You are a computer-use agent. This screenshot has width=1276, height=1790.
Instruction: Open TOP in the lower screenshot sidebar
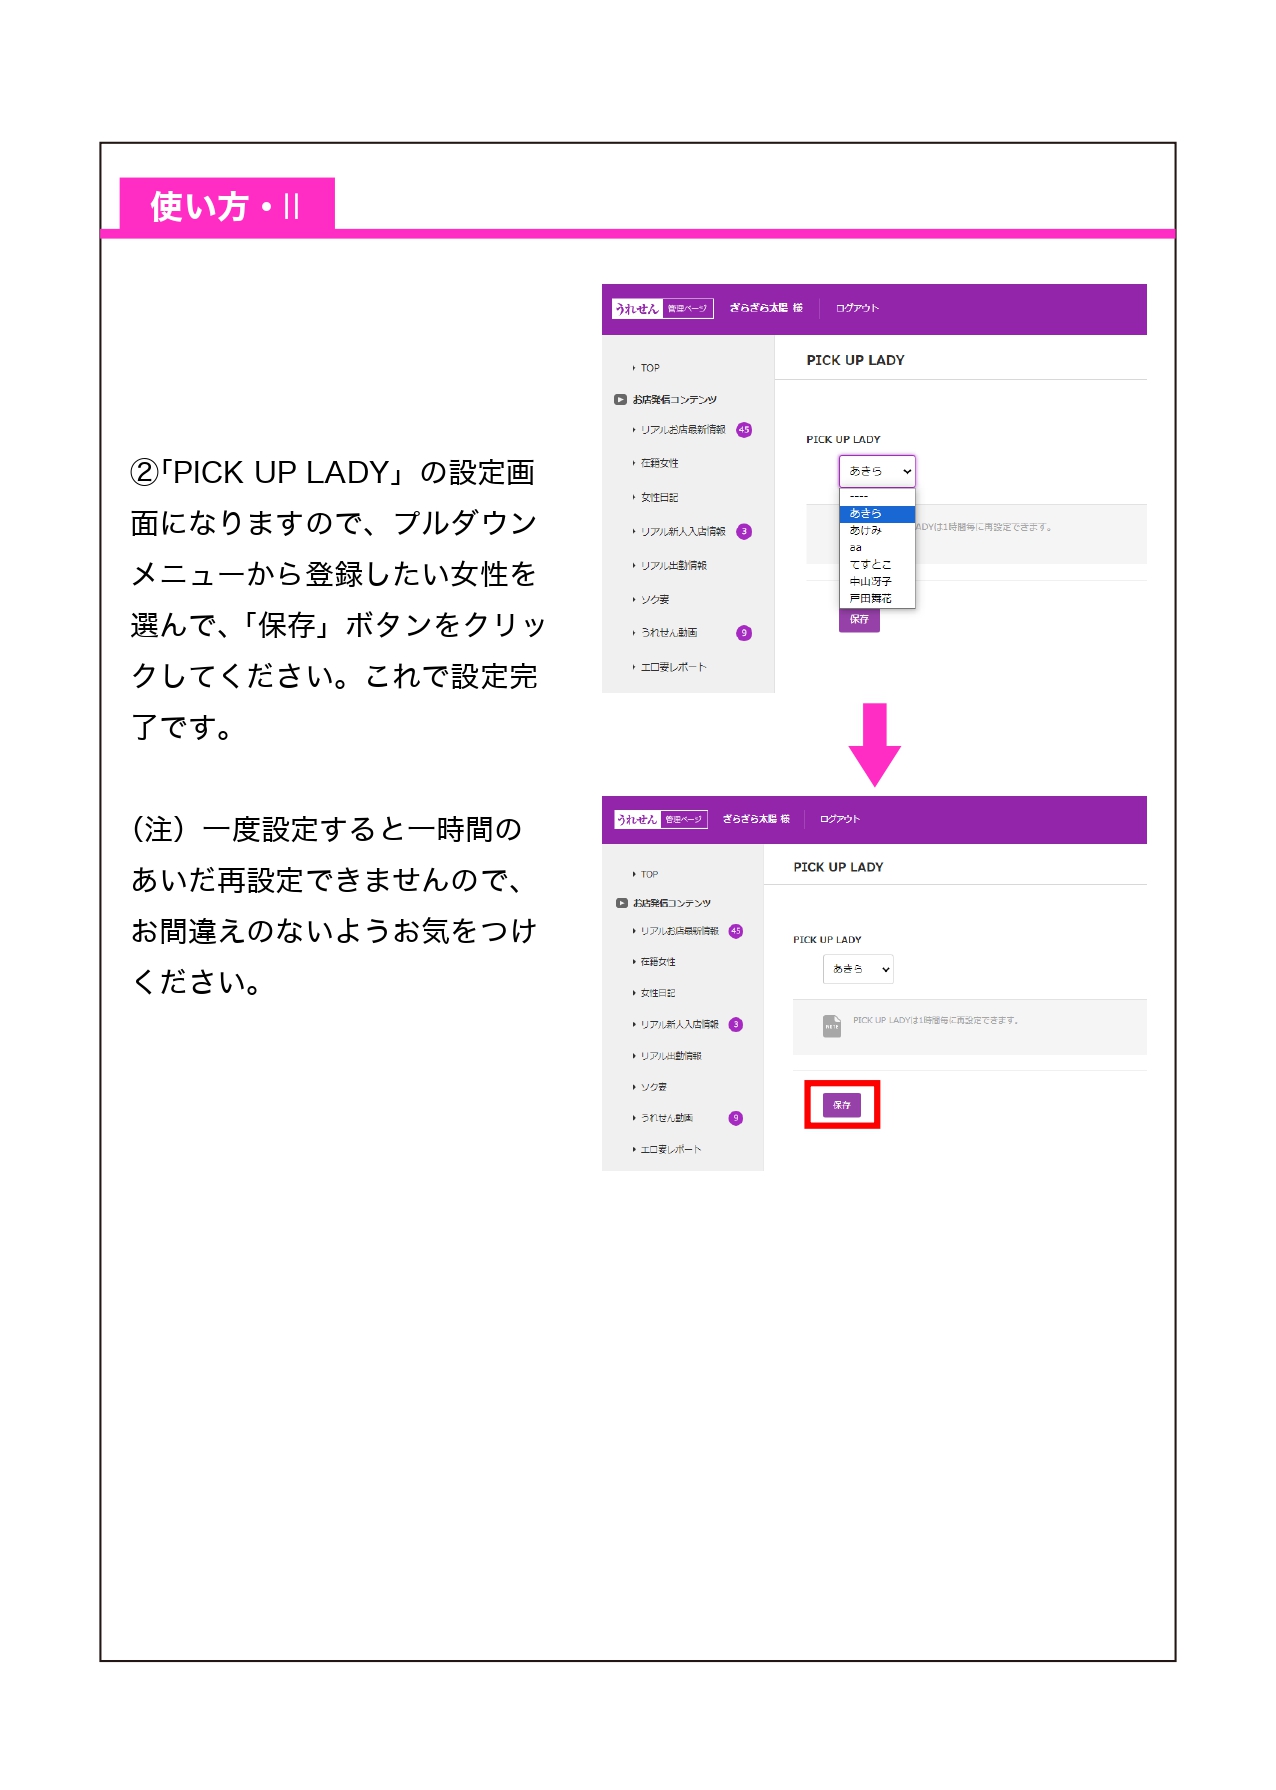649,874
